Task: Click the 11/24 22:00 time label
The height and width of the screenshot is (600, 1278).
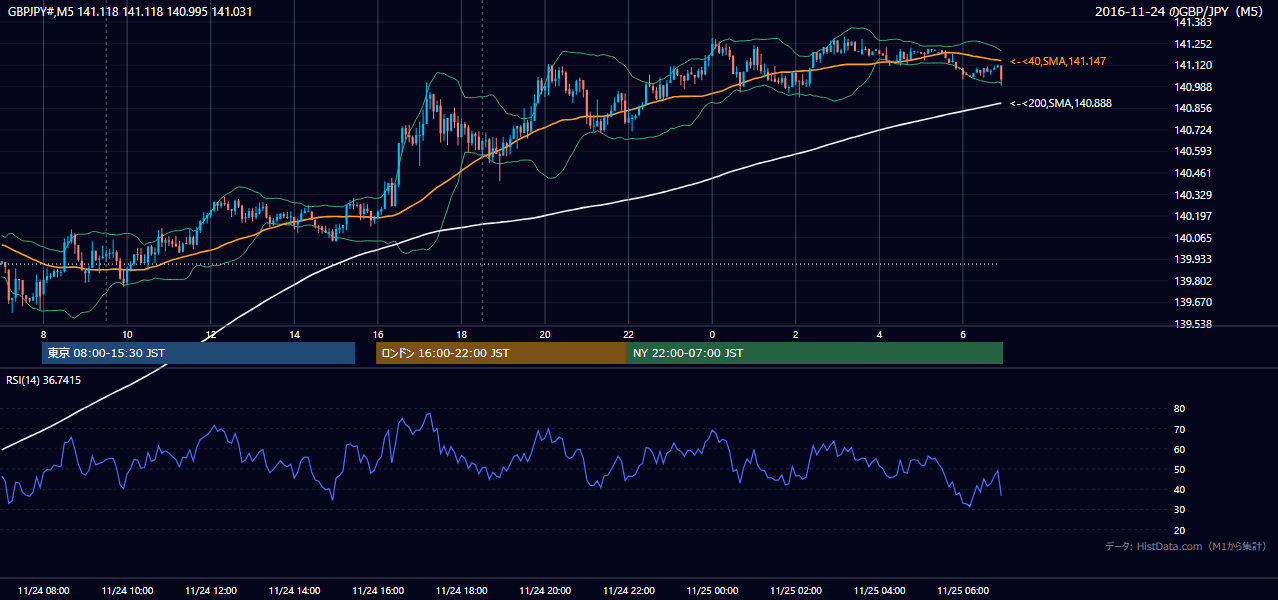Action: (628, 590)
